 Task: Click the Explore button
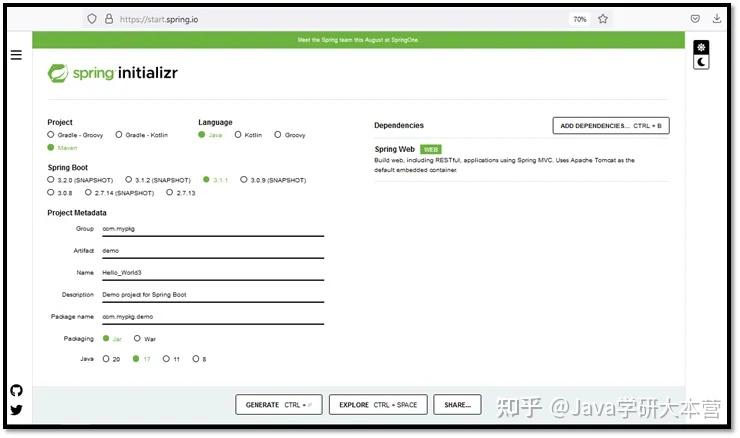click(378, 404)
